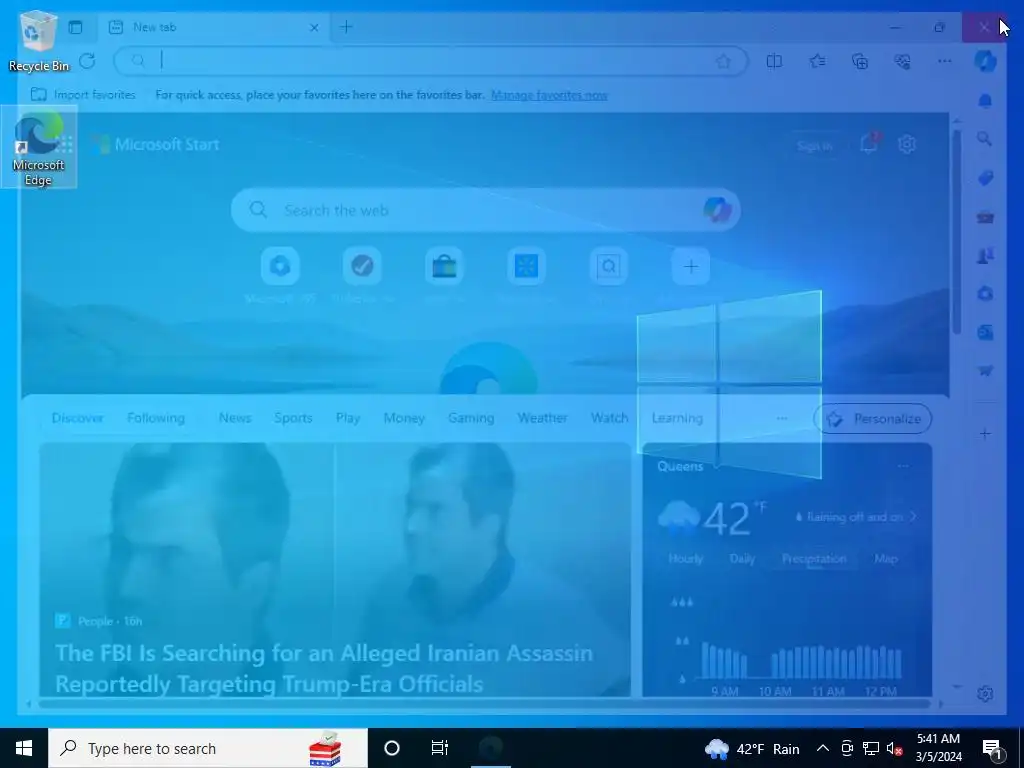
Task: Open the Money feed tab
Action: (404, 418)
